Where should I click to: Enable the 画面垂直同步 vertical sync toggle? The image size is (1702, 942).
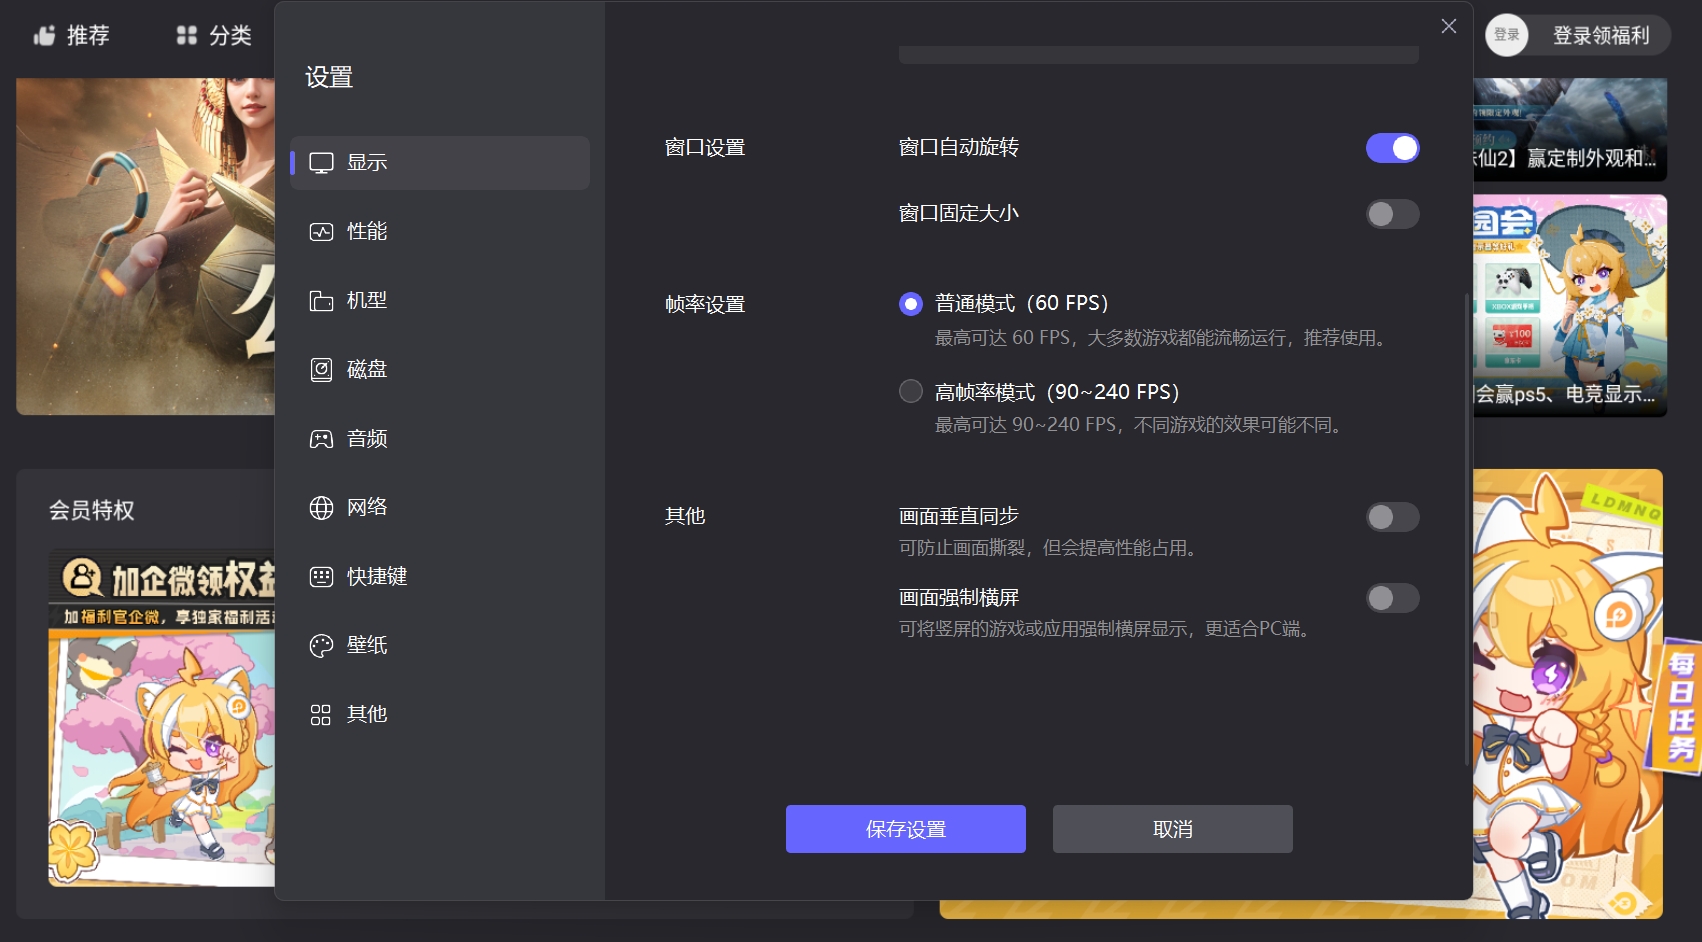pyautogui.click(x=1393, y=517)
